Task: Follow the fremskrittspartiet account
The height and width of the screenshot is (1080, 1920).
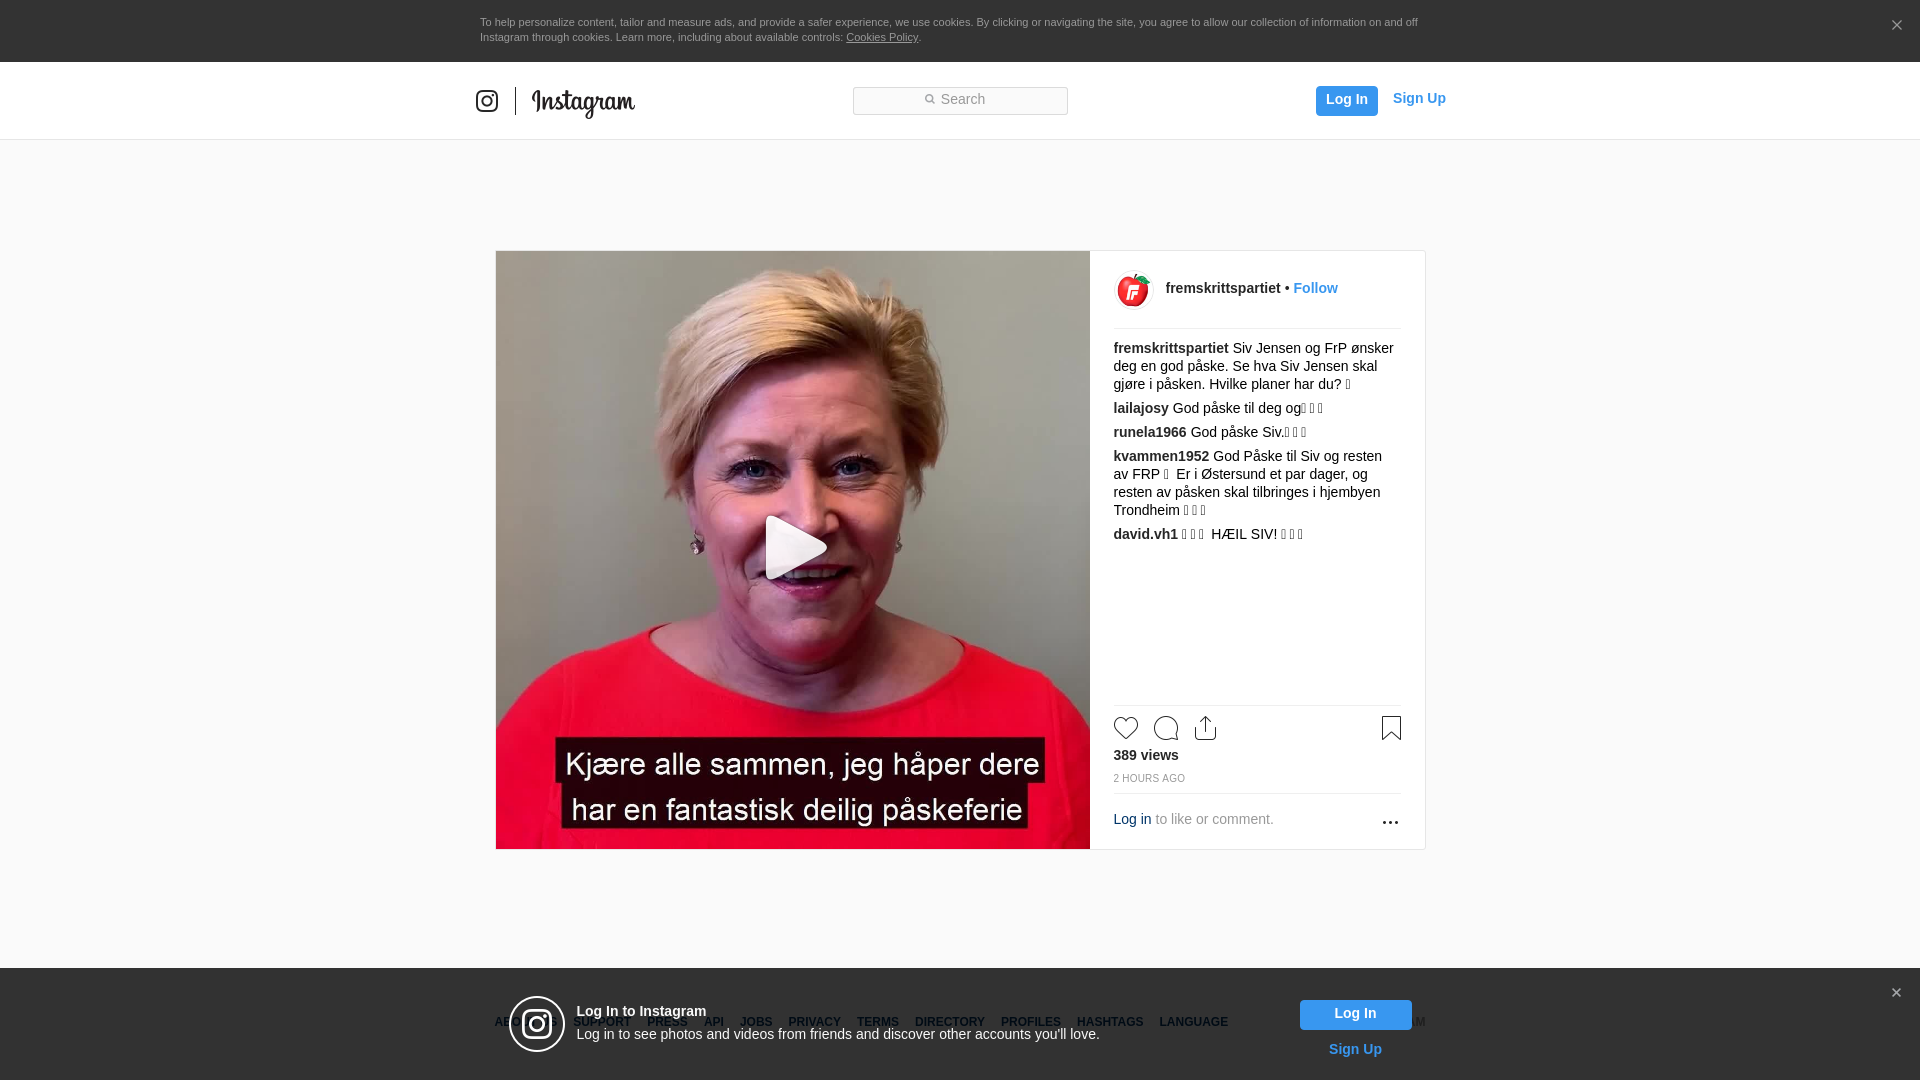Action: point(1315,288)
